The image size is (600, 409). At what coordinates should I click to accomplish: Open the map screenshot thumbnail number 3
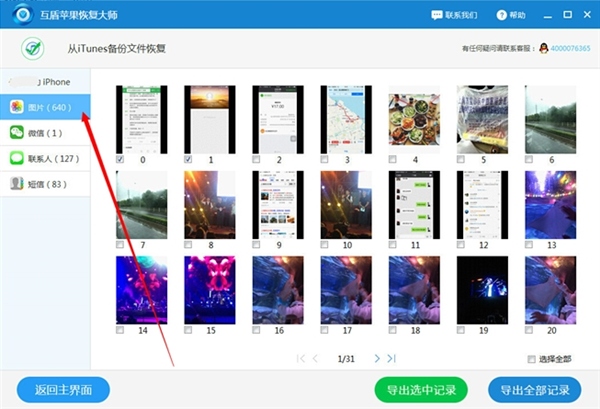pos(346,119)
